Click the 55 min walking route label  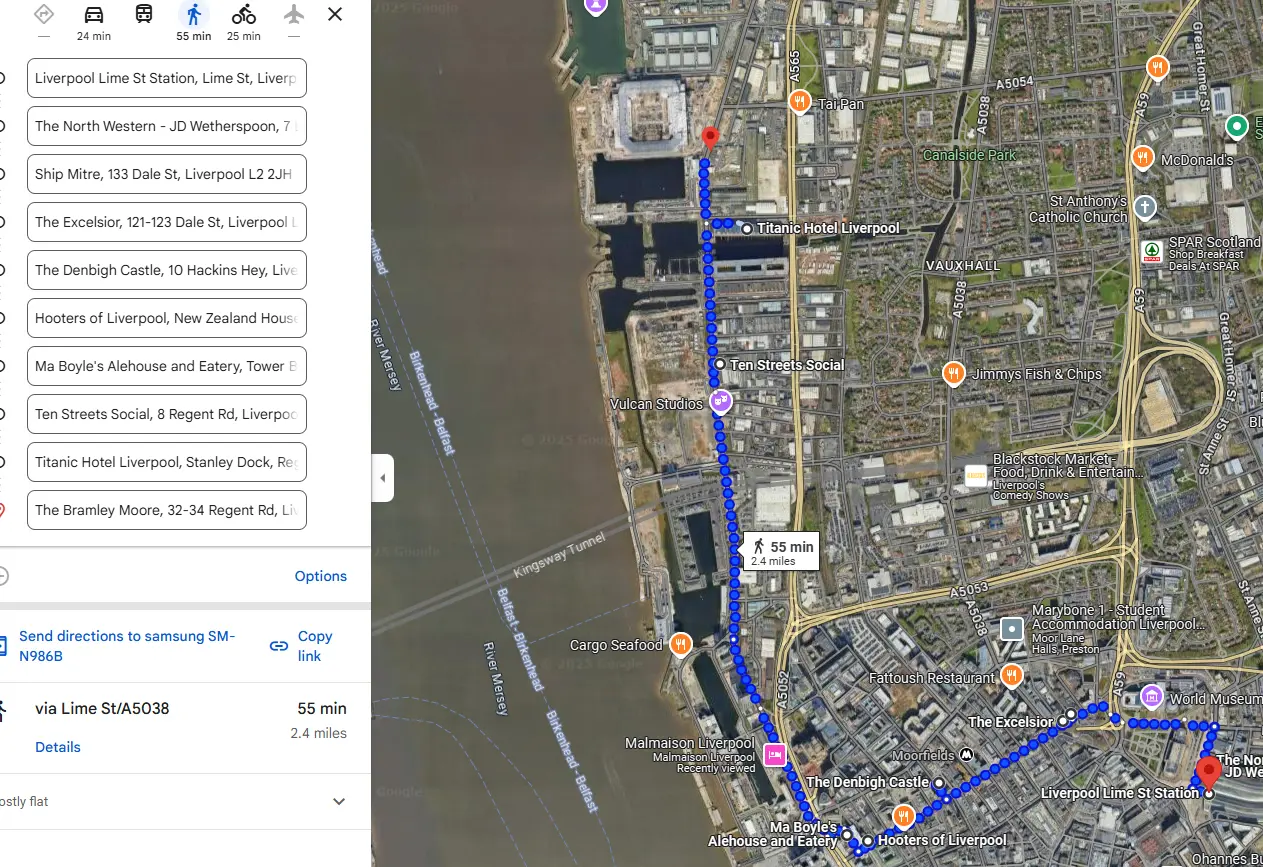(x=781, y=551)
